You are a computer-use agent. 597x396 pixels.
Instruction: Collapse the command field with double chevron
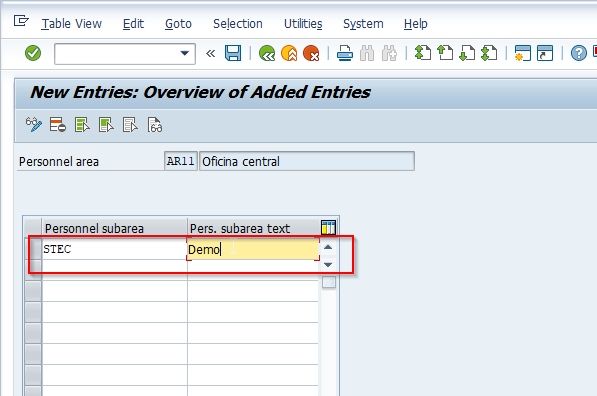tap(211, 53)
